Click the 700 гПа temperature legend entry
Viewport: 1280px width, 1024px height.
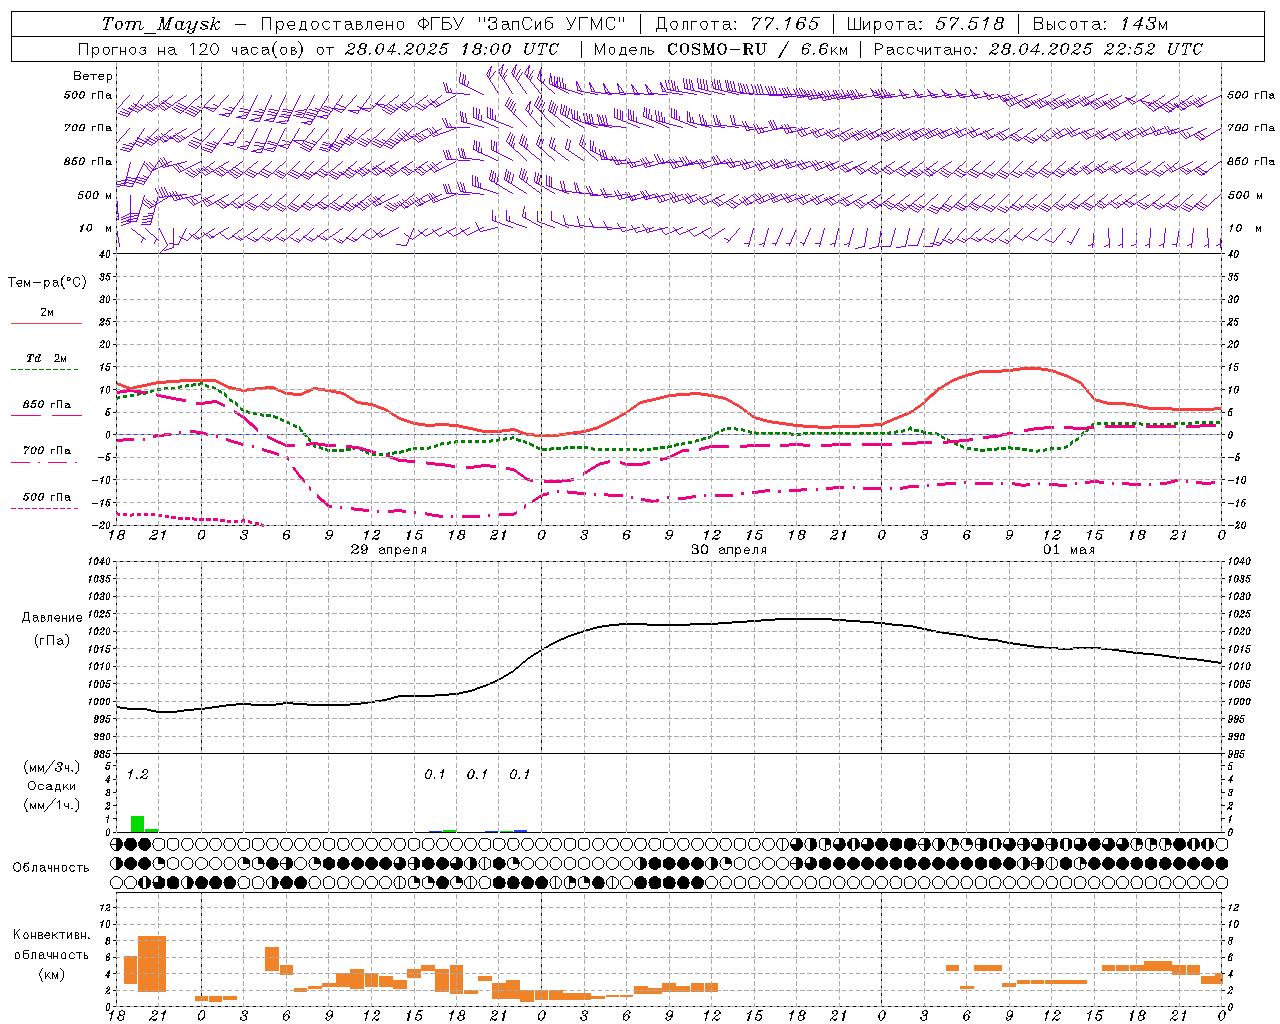46,451
